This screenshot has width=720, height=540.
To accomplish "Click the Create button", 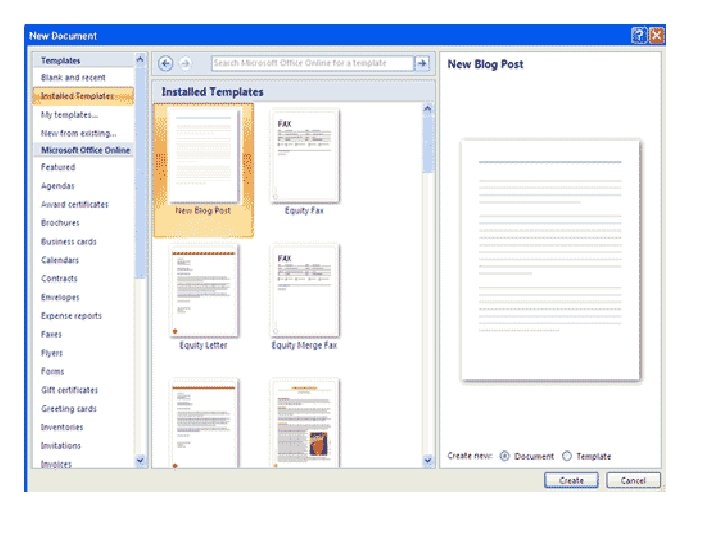I will (571, 480).
